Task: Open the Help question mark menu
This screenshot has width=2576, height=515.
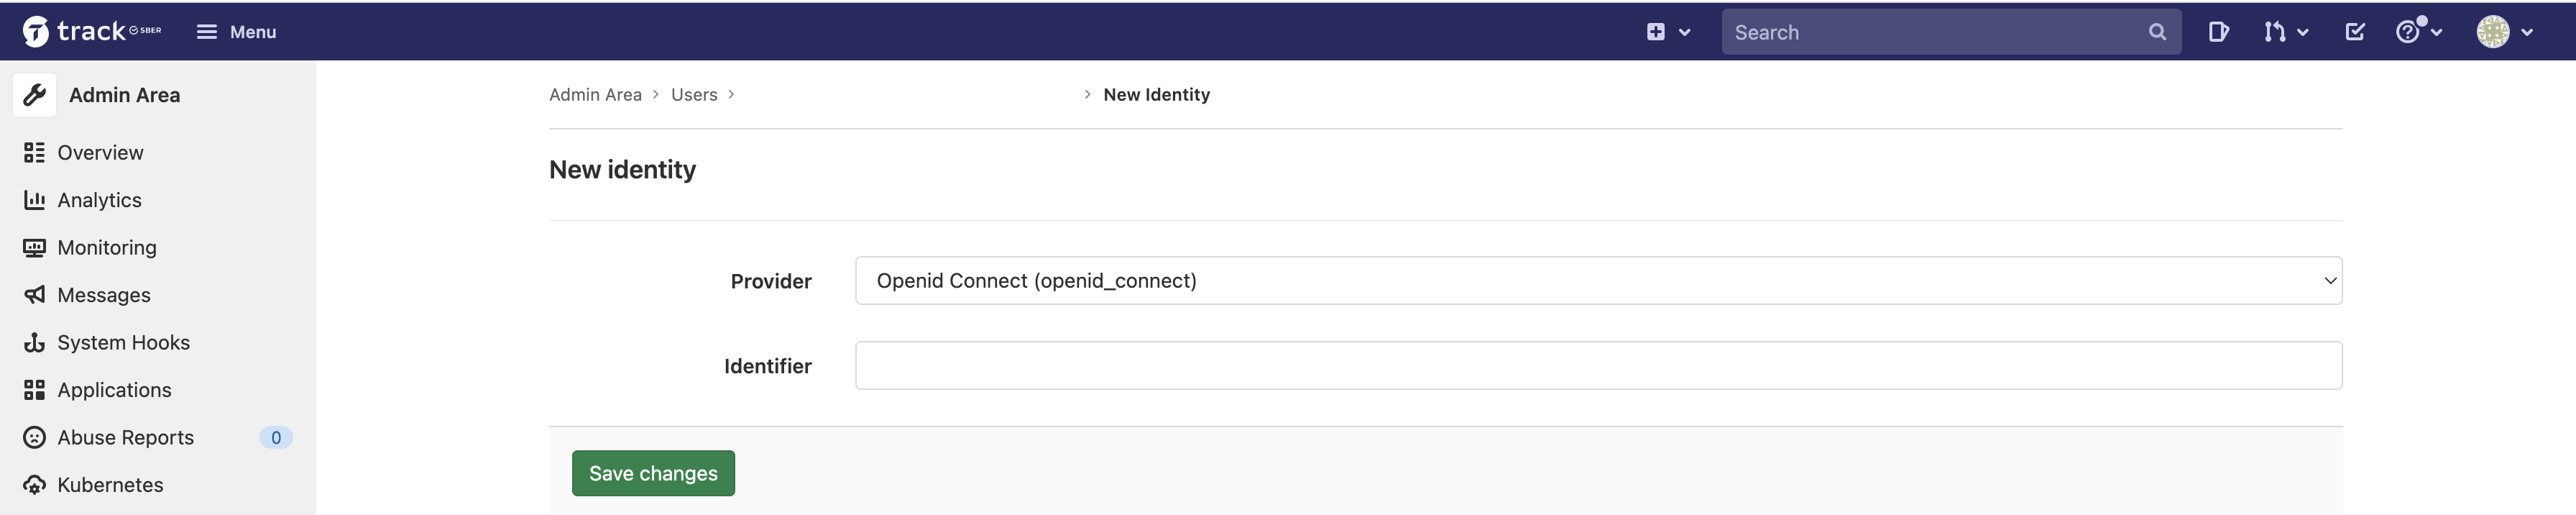Action: coord(2418,32)
